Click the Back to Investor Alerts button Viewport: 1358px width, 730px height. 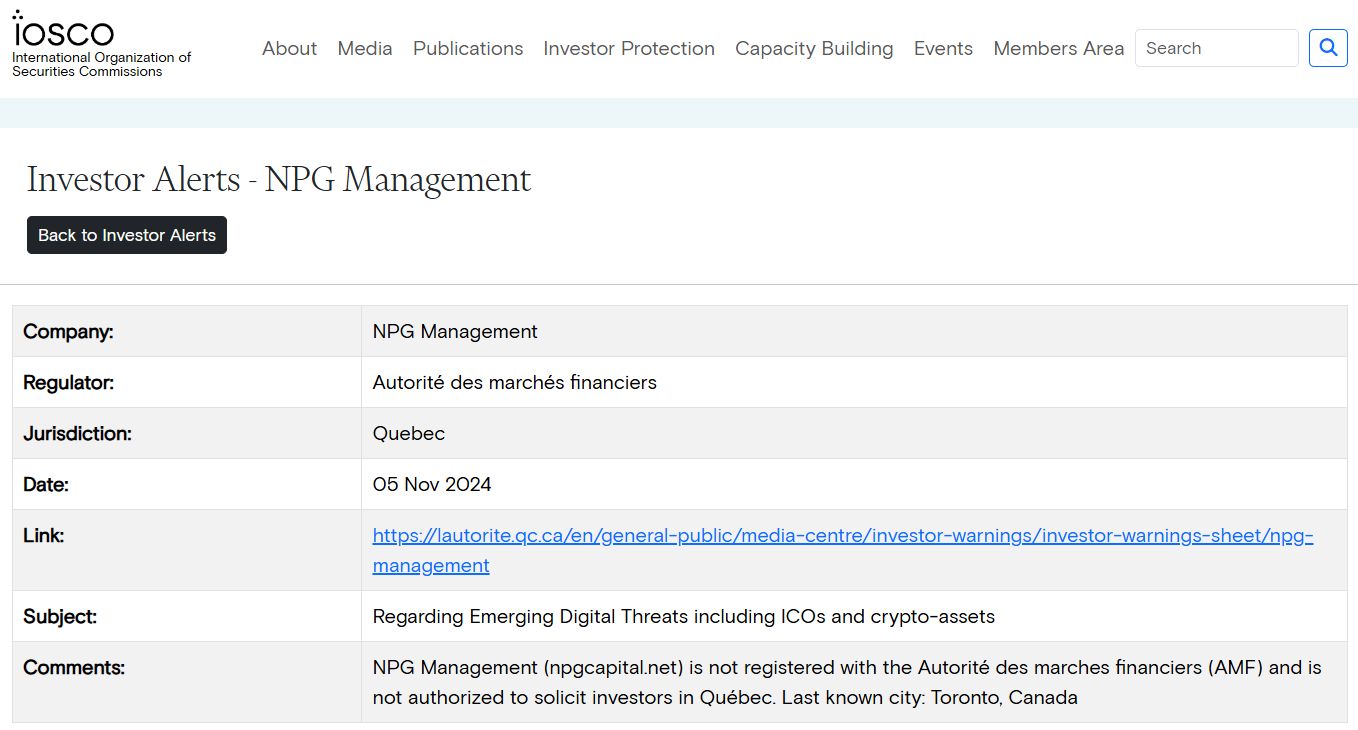click(x=127, y=235)
